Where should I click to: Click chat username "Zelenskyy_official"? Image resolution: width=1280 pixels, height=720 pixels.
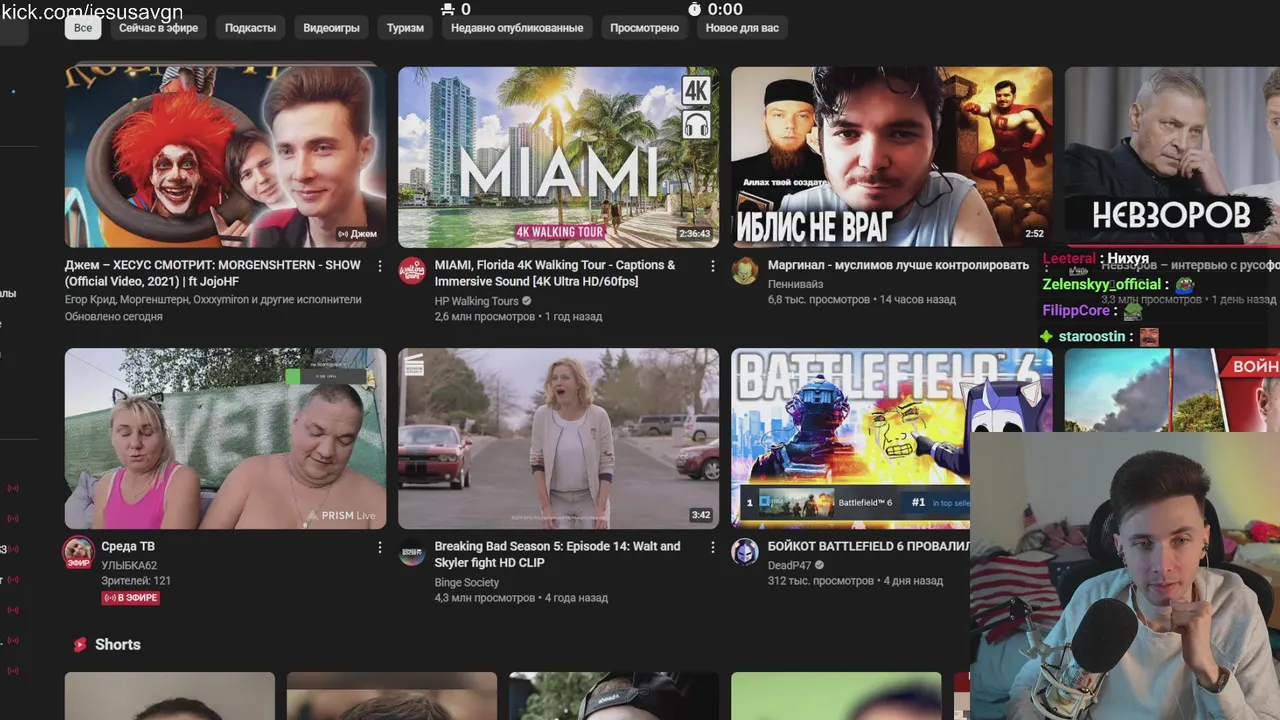[1101, 284]
